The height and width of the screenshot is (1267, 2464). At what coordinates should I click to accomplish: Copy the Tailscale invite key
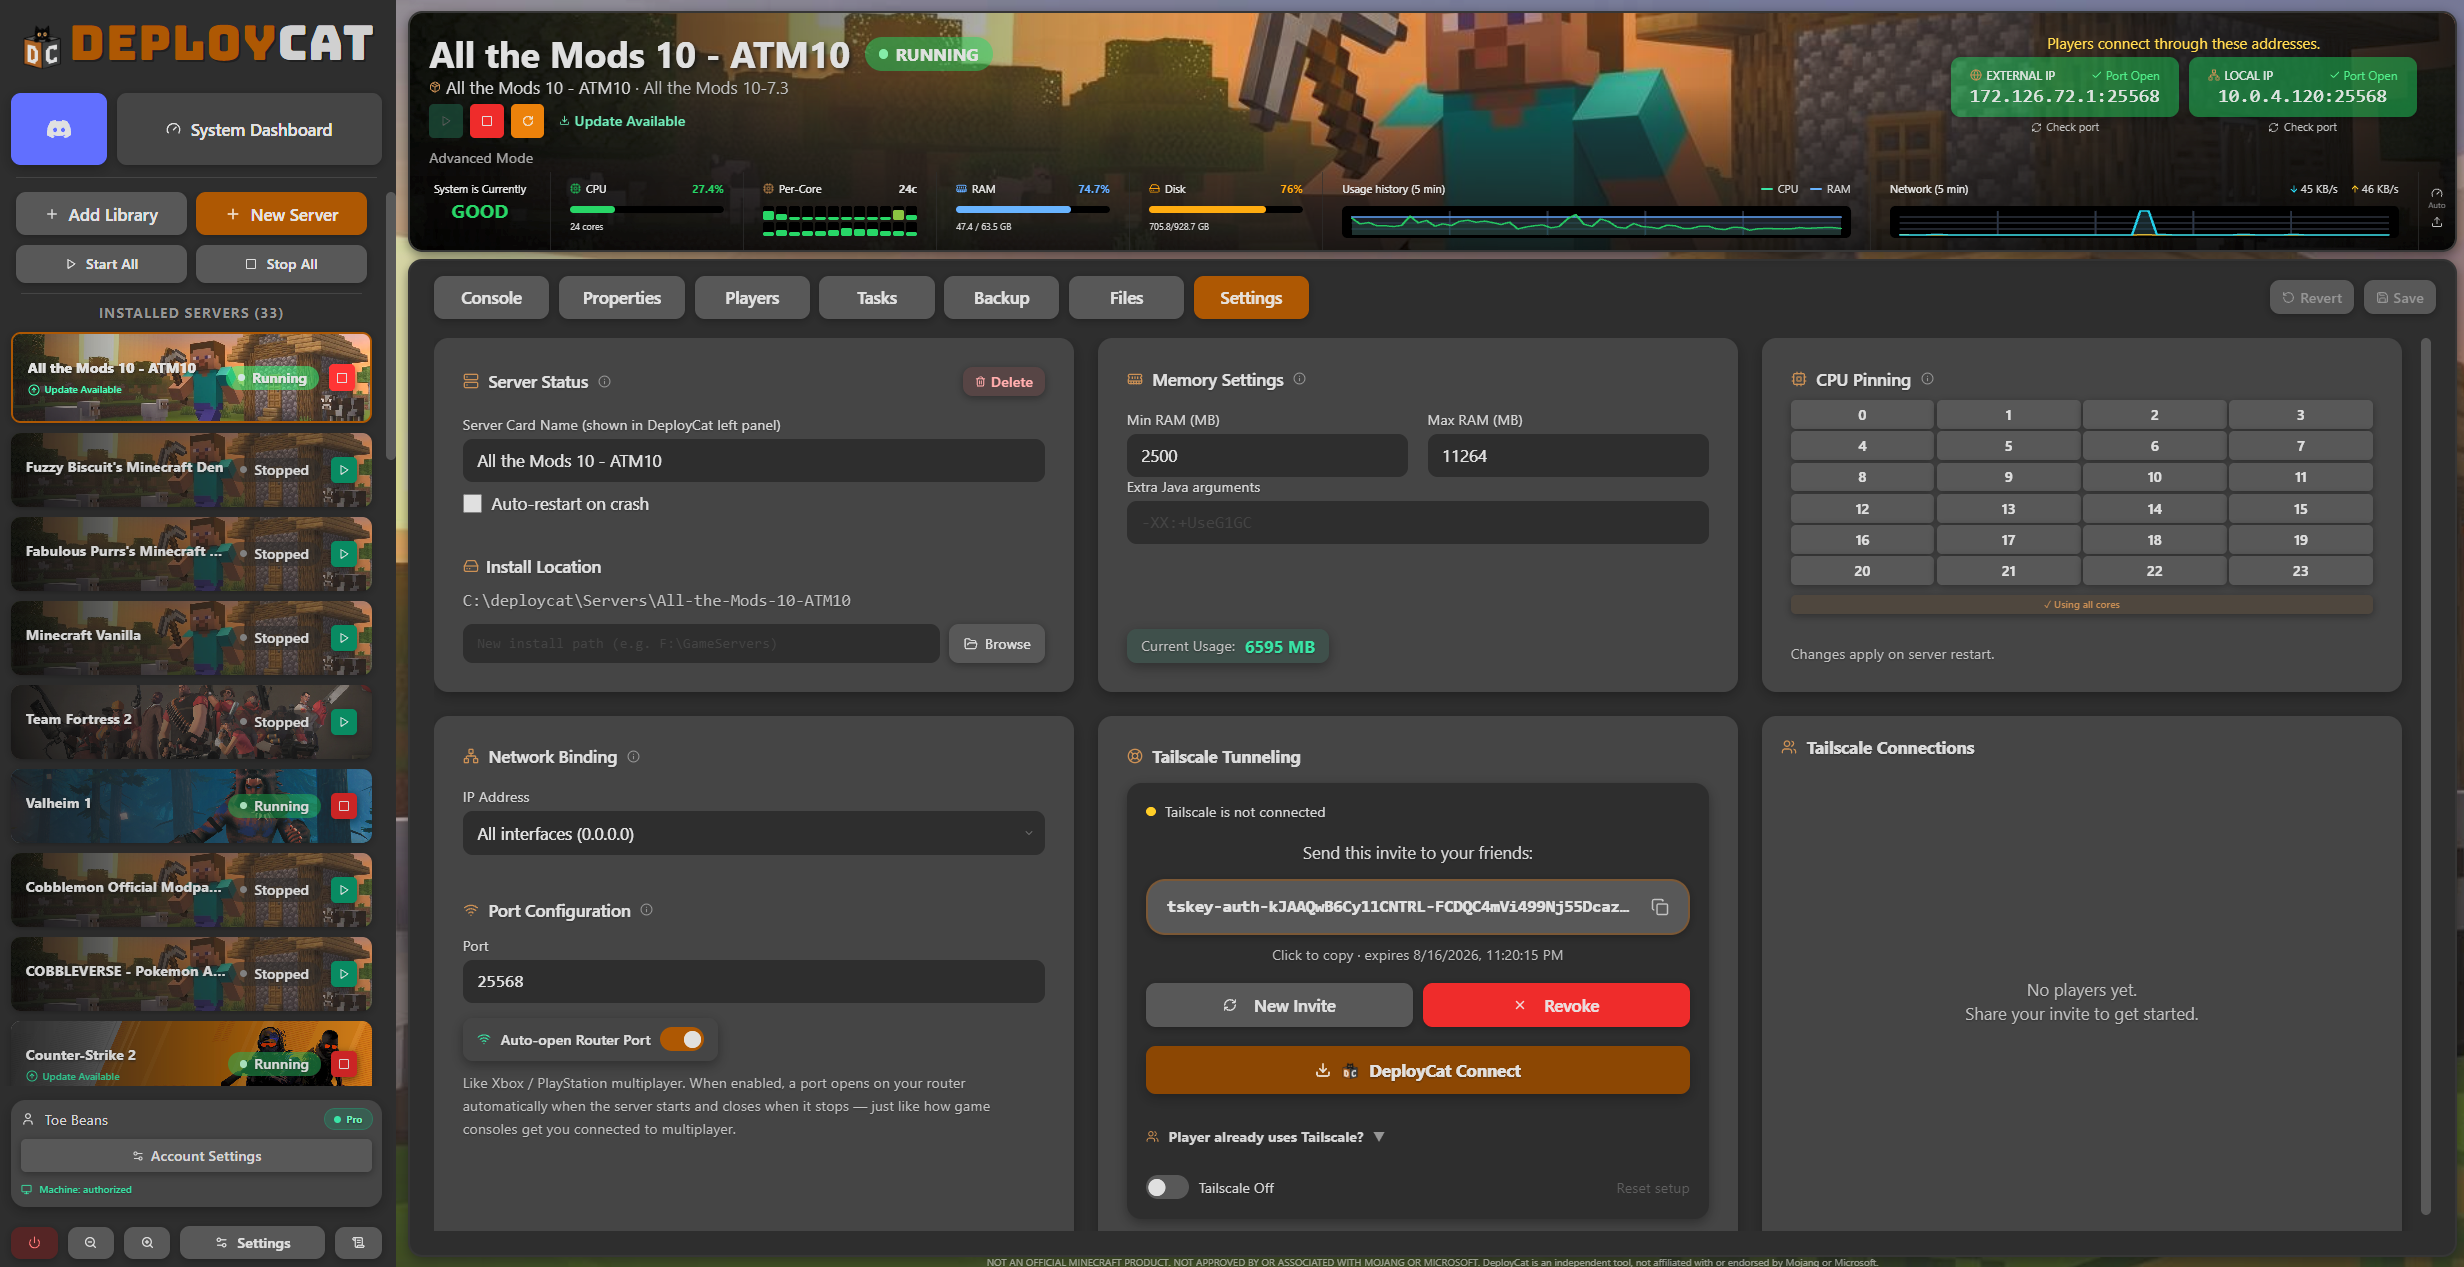click(x=1660, y=907)
